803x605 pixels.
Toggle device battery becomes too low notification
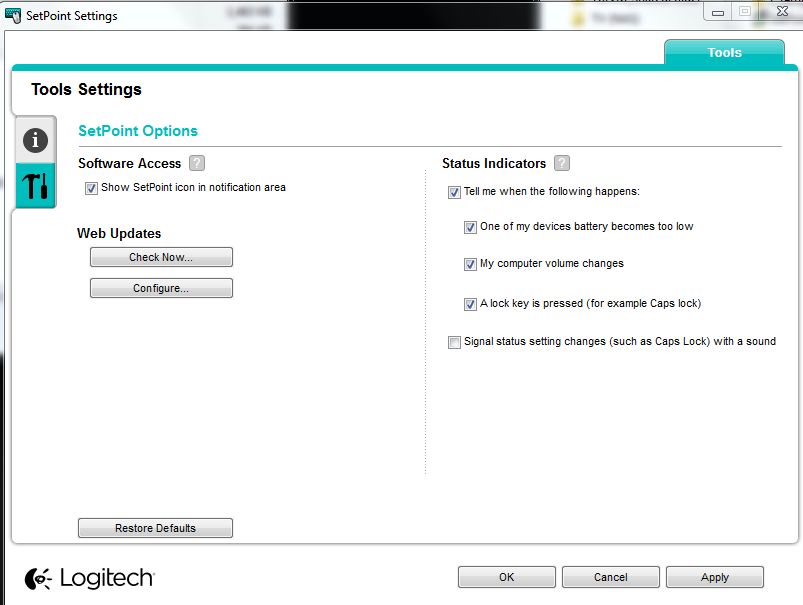pos(470,227)
